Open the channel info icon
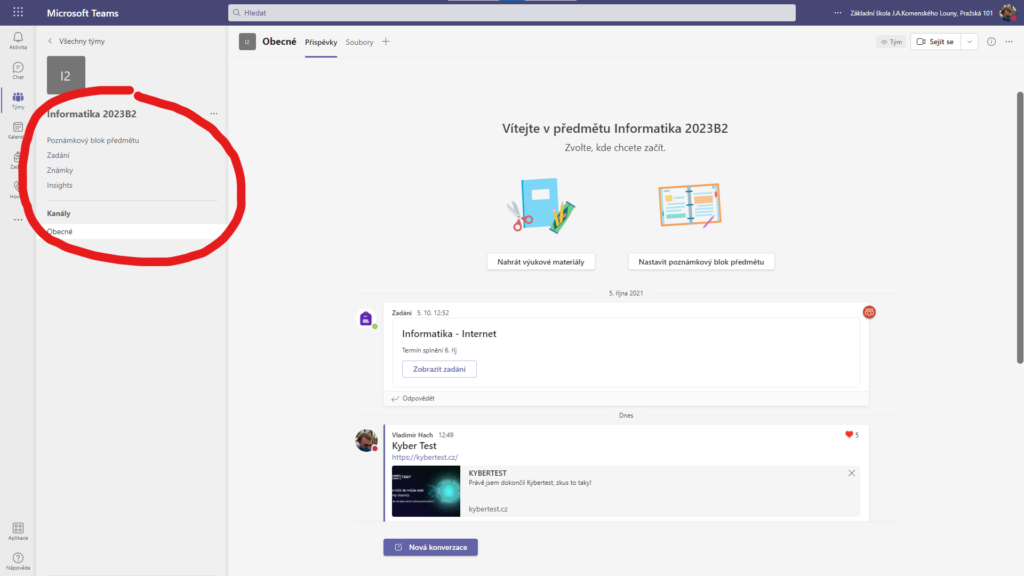1024x576 pixels. pyautogui.click(x=991, y=42)
